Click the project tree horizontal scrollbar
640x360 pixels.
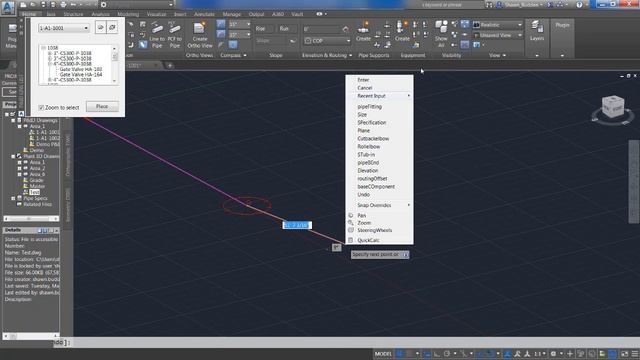31,219
